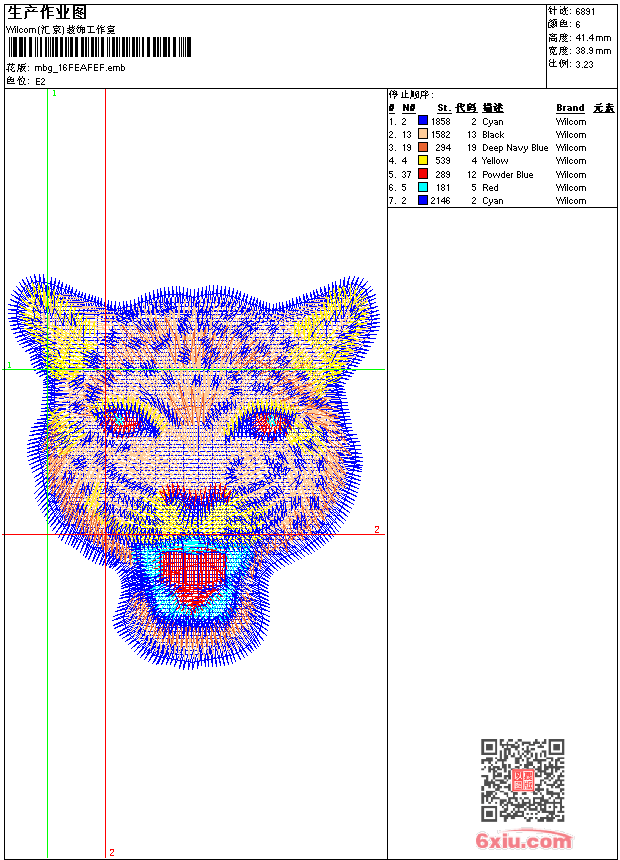
Task: Click the barcode under the Wilcom title
Action: click(x=99, y=48)
